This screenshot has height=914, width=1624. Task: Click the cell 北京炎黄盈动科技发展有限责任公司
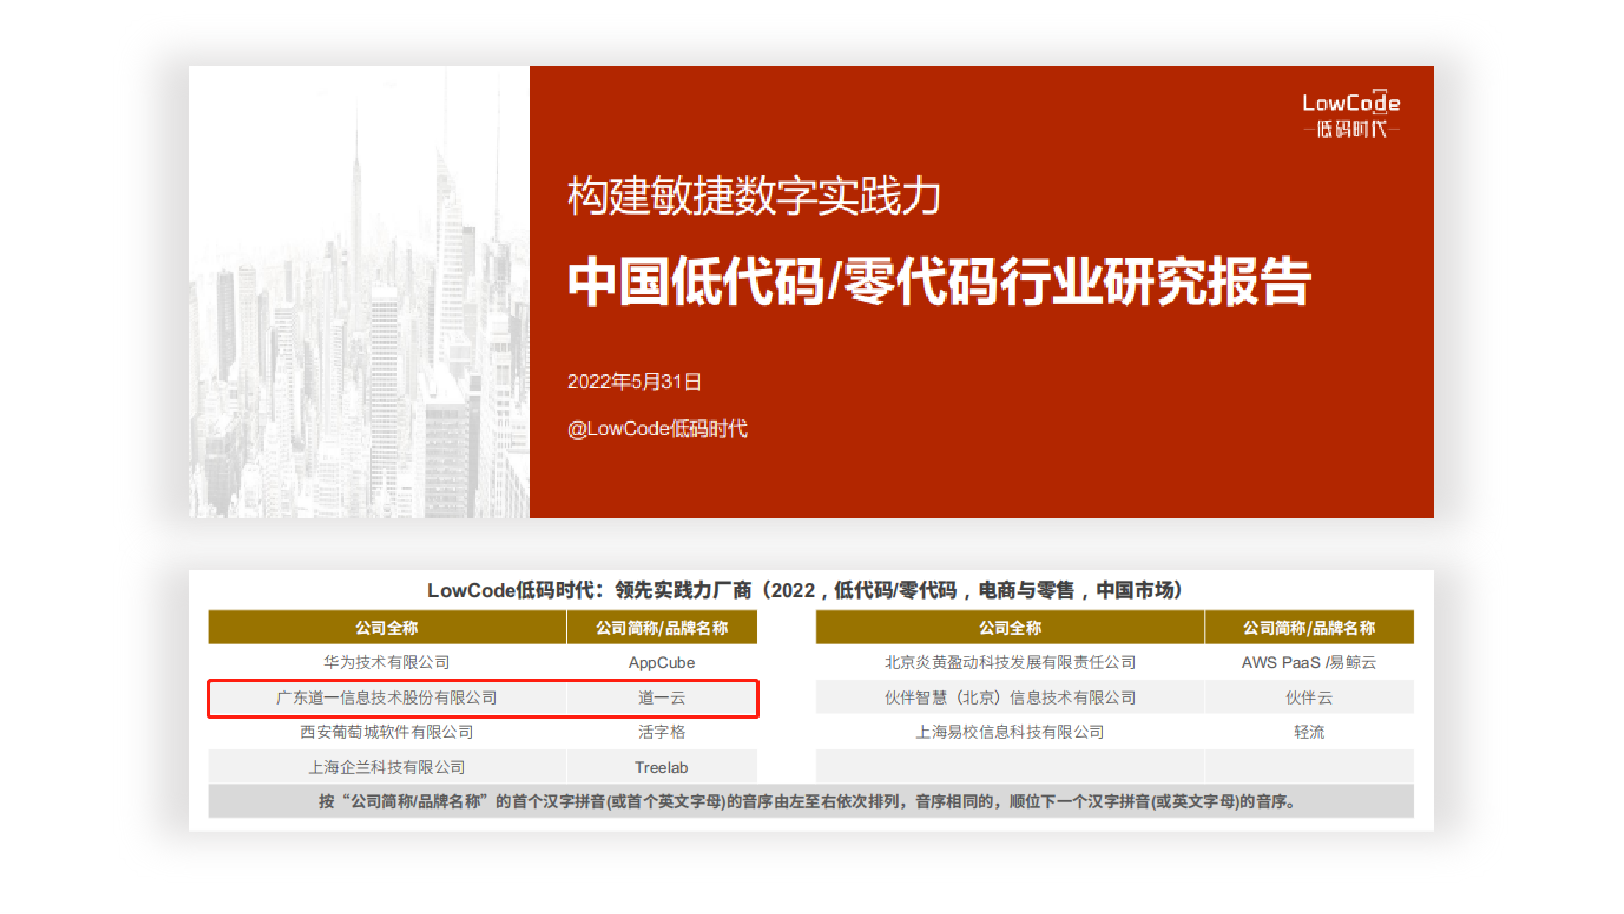(1010, 662)
